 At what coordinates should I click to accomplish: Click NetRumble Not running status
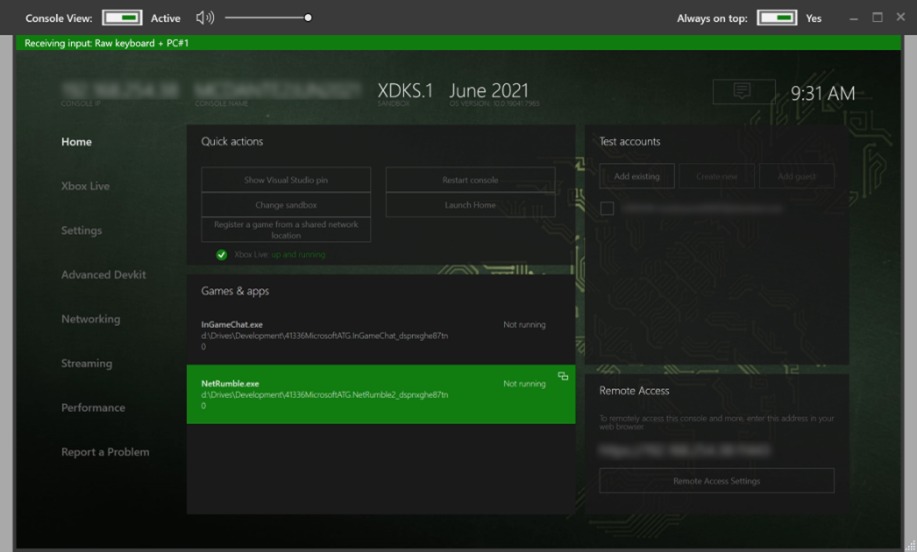525,384
